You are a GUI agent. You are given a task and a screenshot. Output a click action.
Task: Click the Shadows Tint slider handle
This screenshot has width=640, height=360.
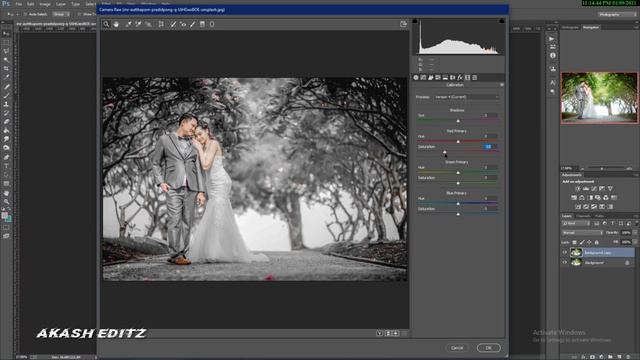point(458,121)
